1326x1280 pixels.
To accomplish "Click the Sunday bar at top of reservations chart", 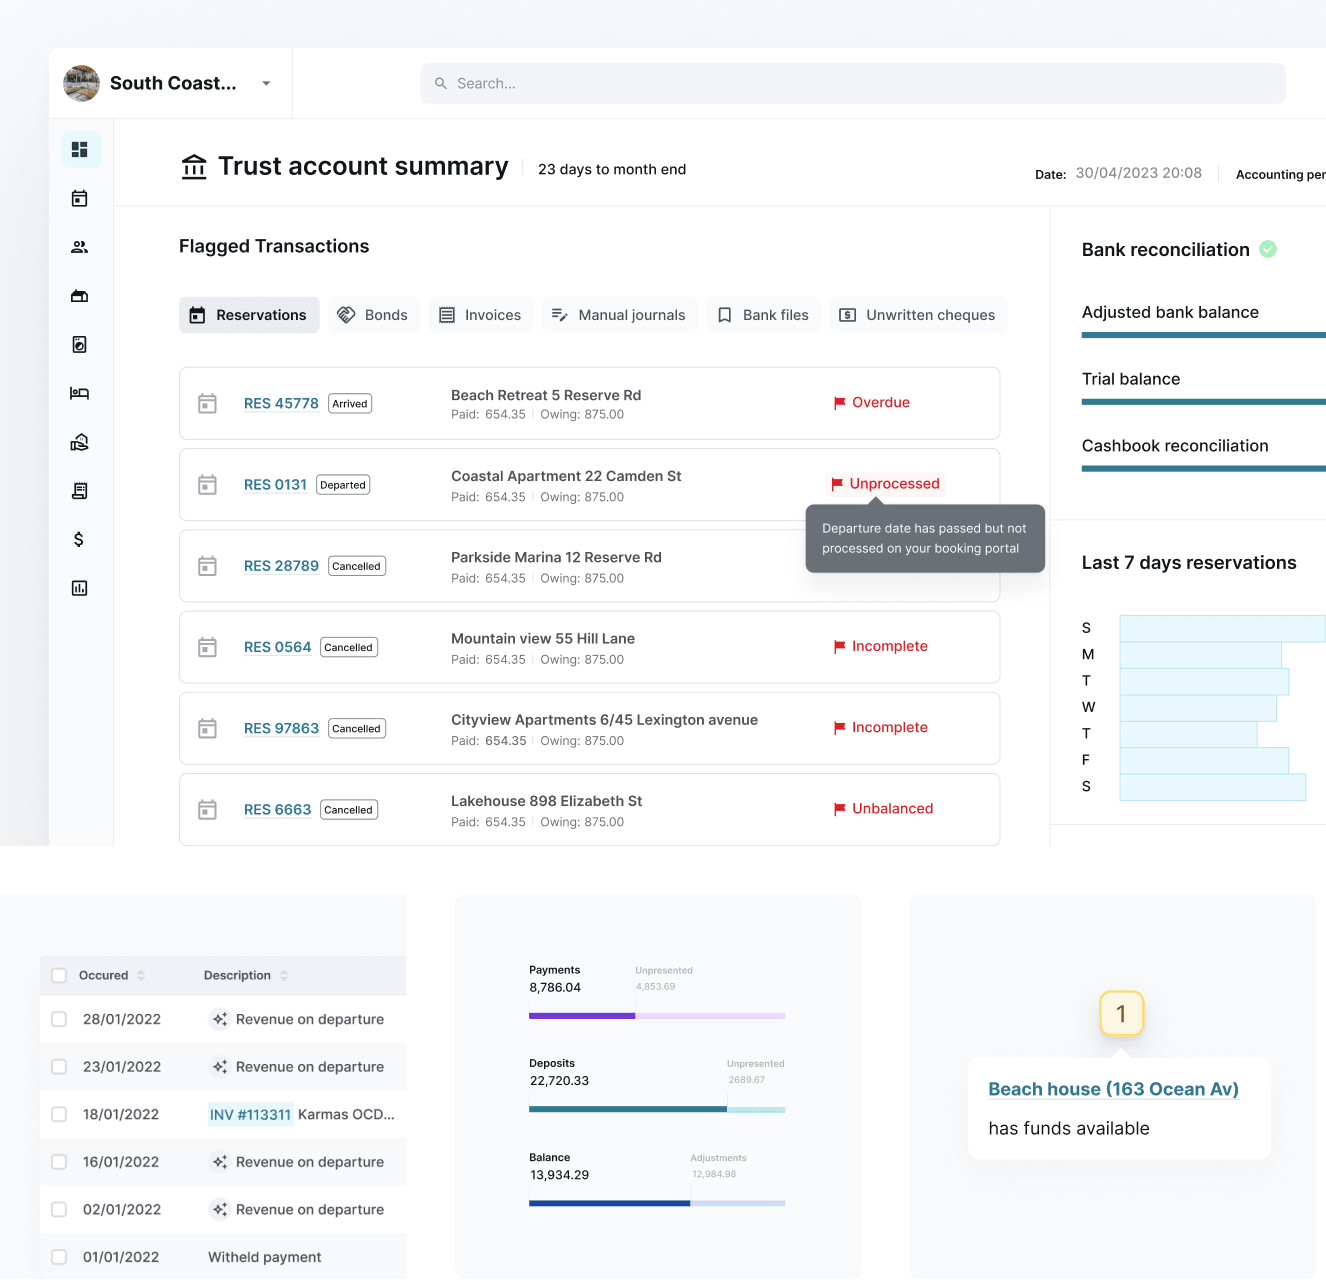I will pyautogui.click(x=1222, y=628).
